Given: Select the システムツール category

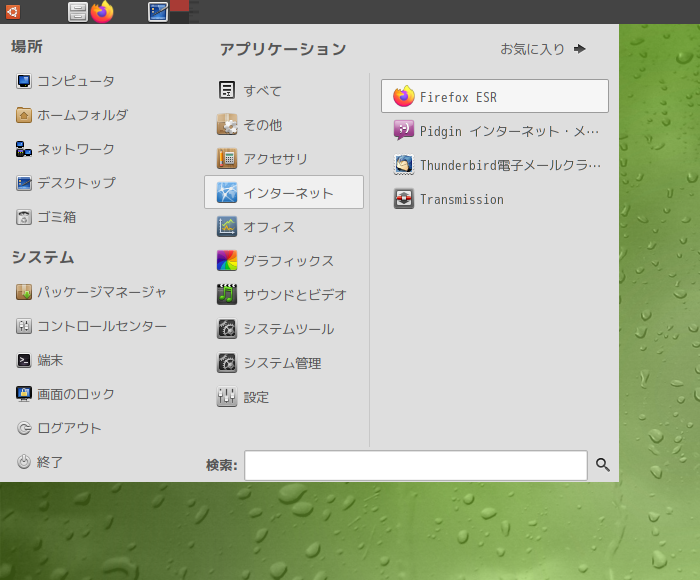Looking at the screenshot, I should (x=284, y=329).
